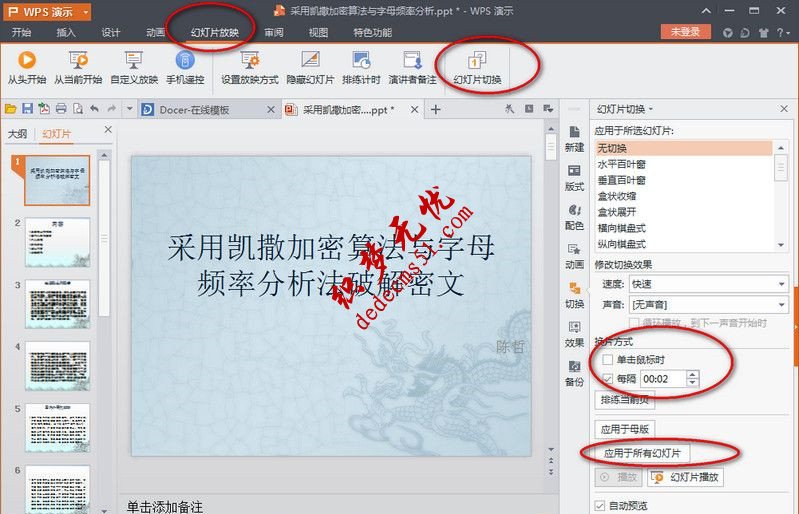Click the 单击添加备注 notes area
Screen dimensions: 799x514
165,506
